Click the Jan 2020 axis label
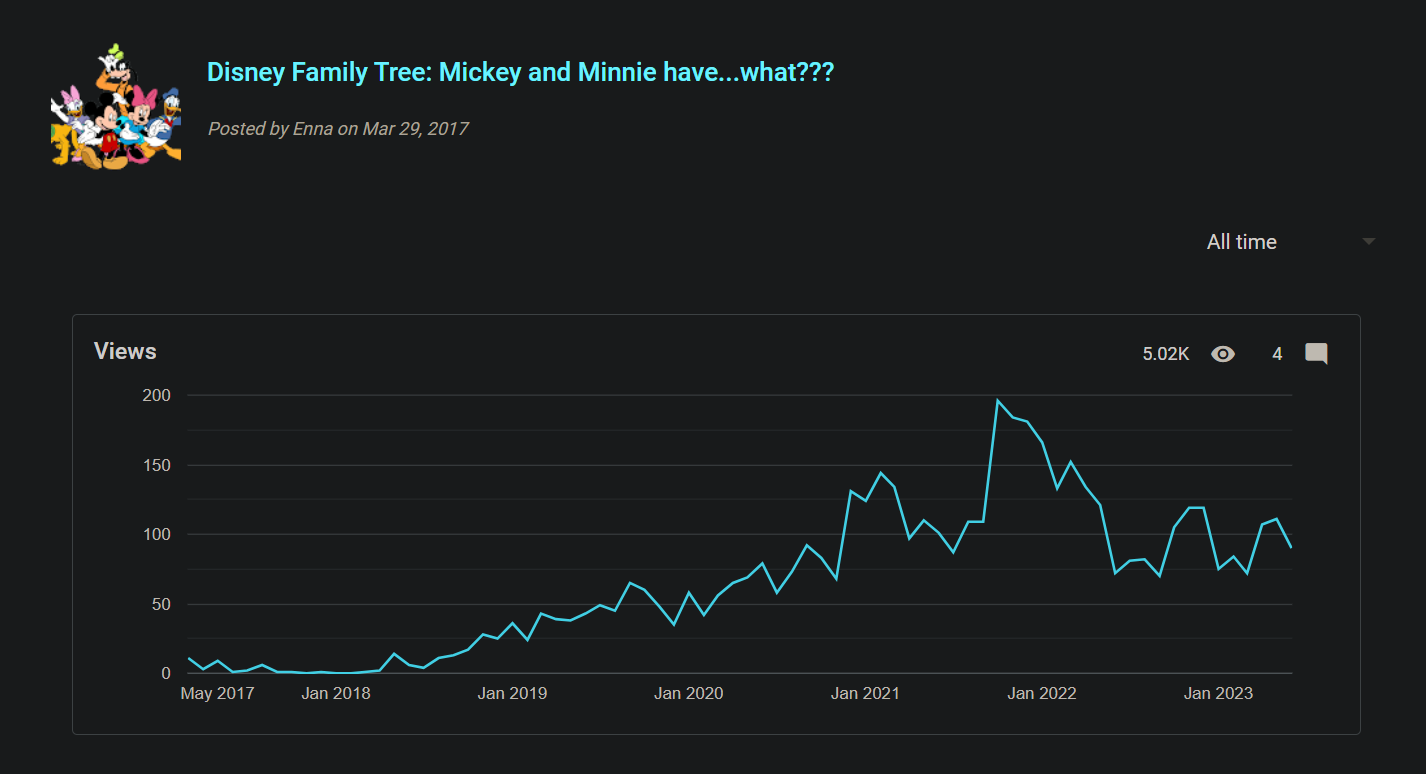 (688, 693)
